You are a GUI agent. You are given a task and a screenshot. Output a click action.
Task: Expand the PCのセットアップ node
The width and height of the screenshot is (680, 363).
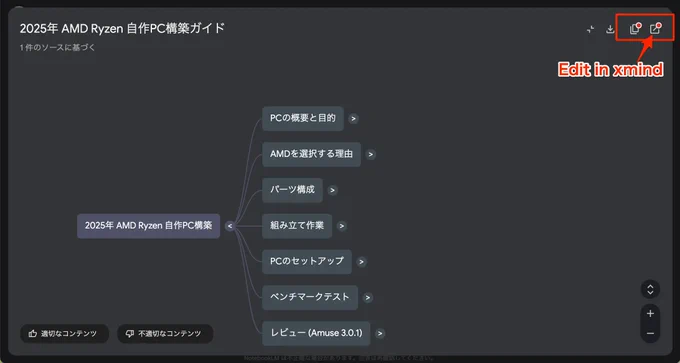pos(361,262)
